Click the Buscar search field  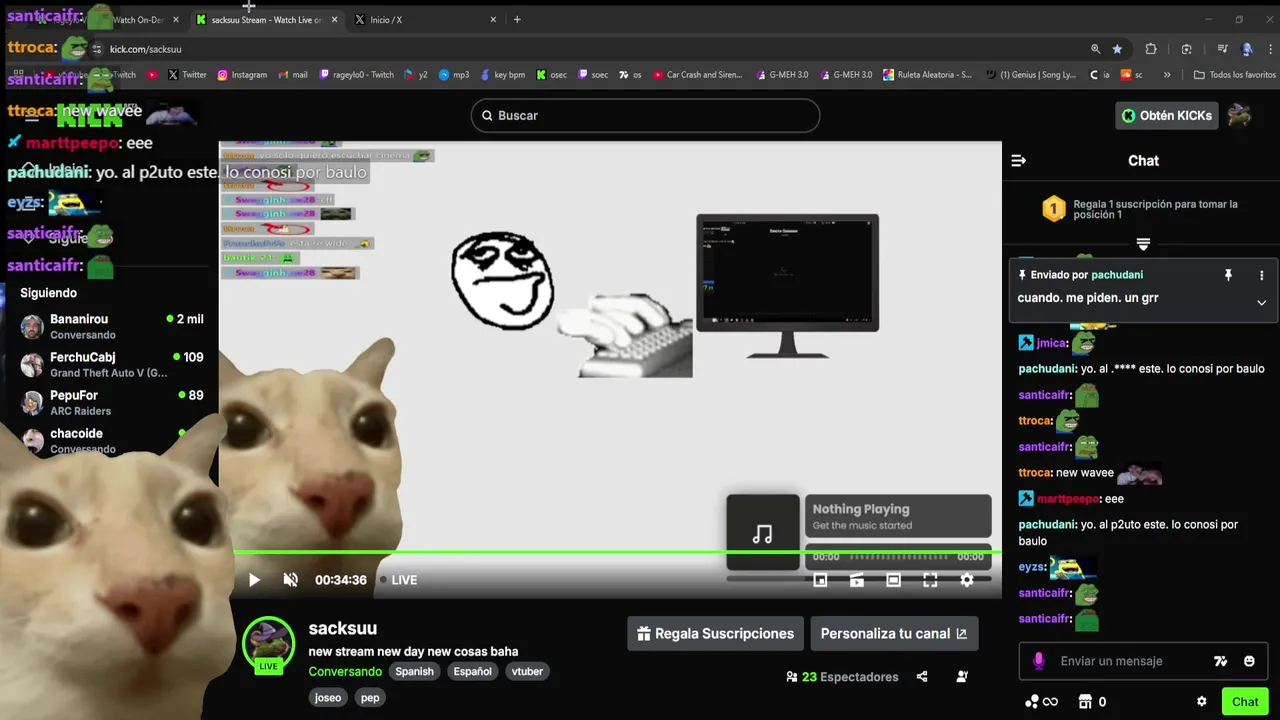point(645,115)
